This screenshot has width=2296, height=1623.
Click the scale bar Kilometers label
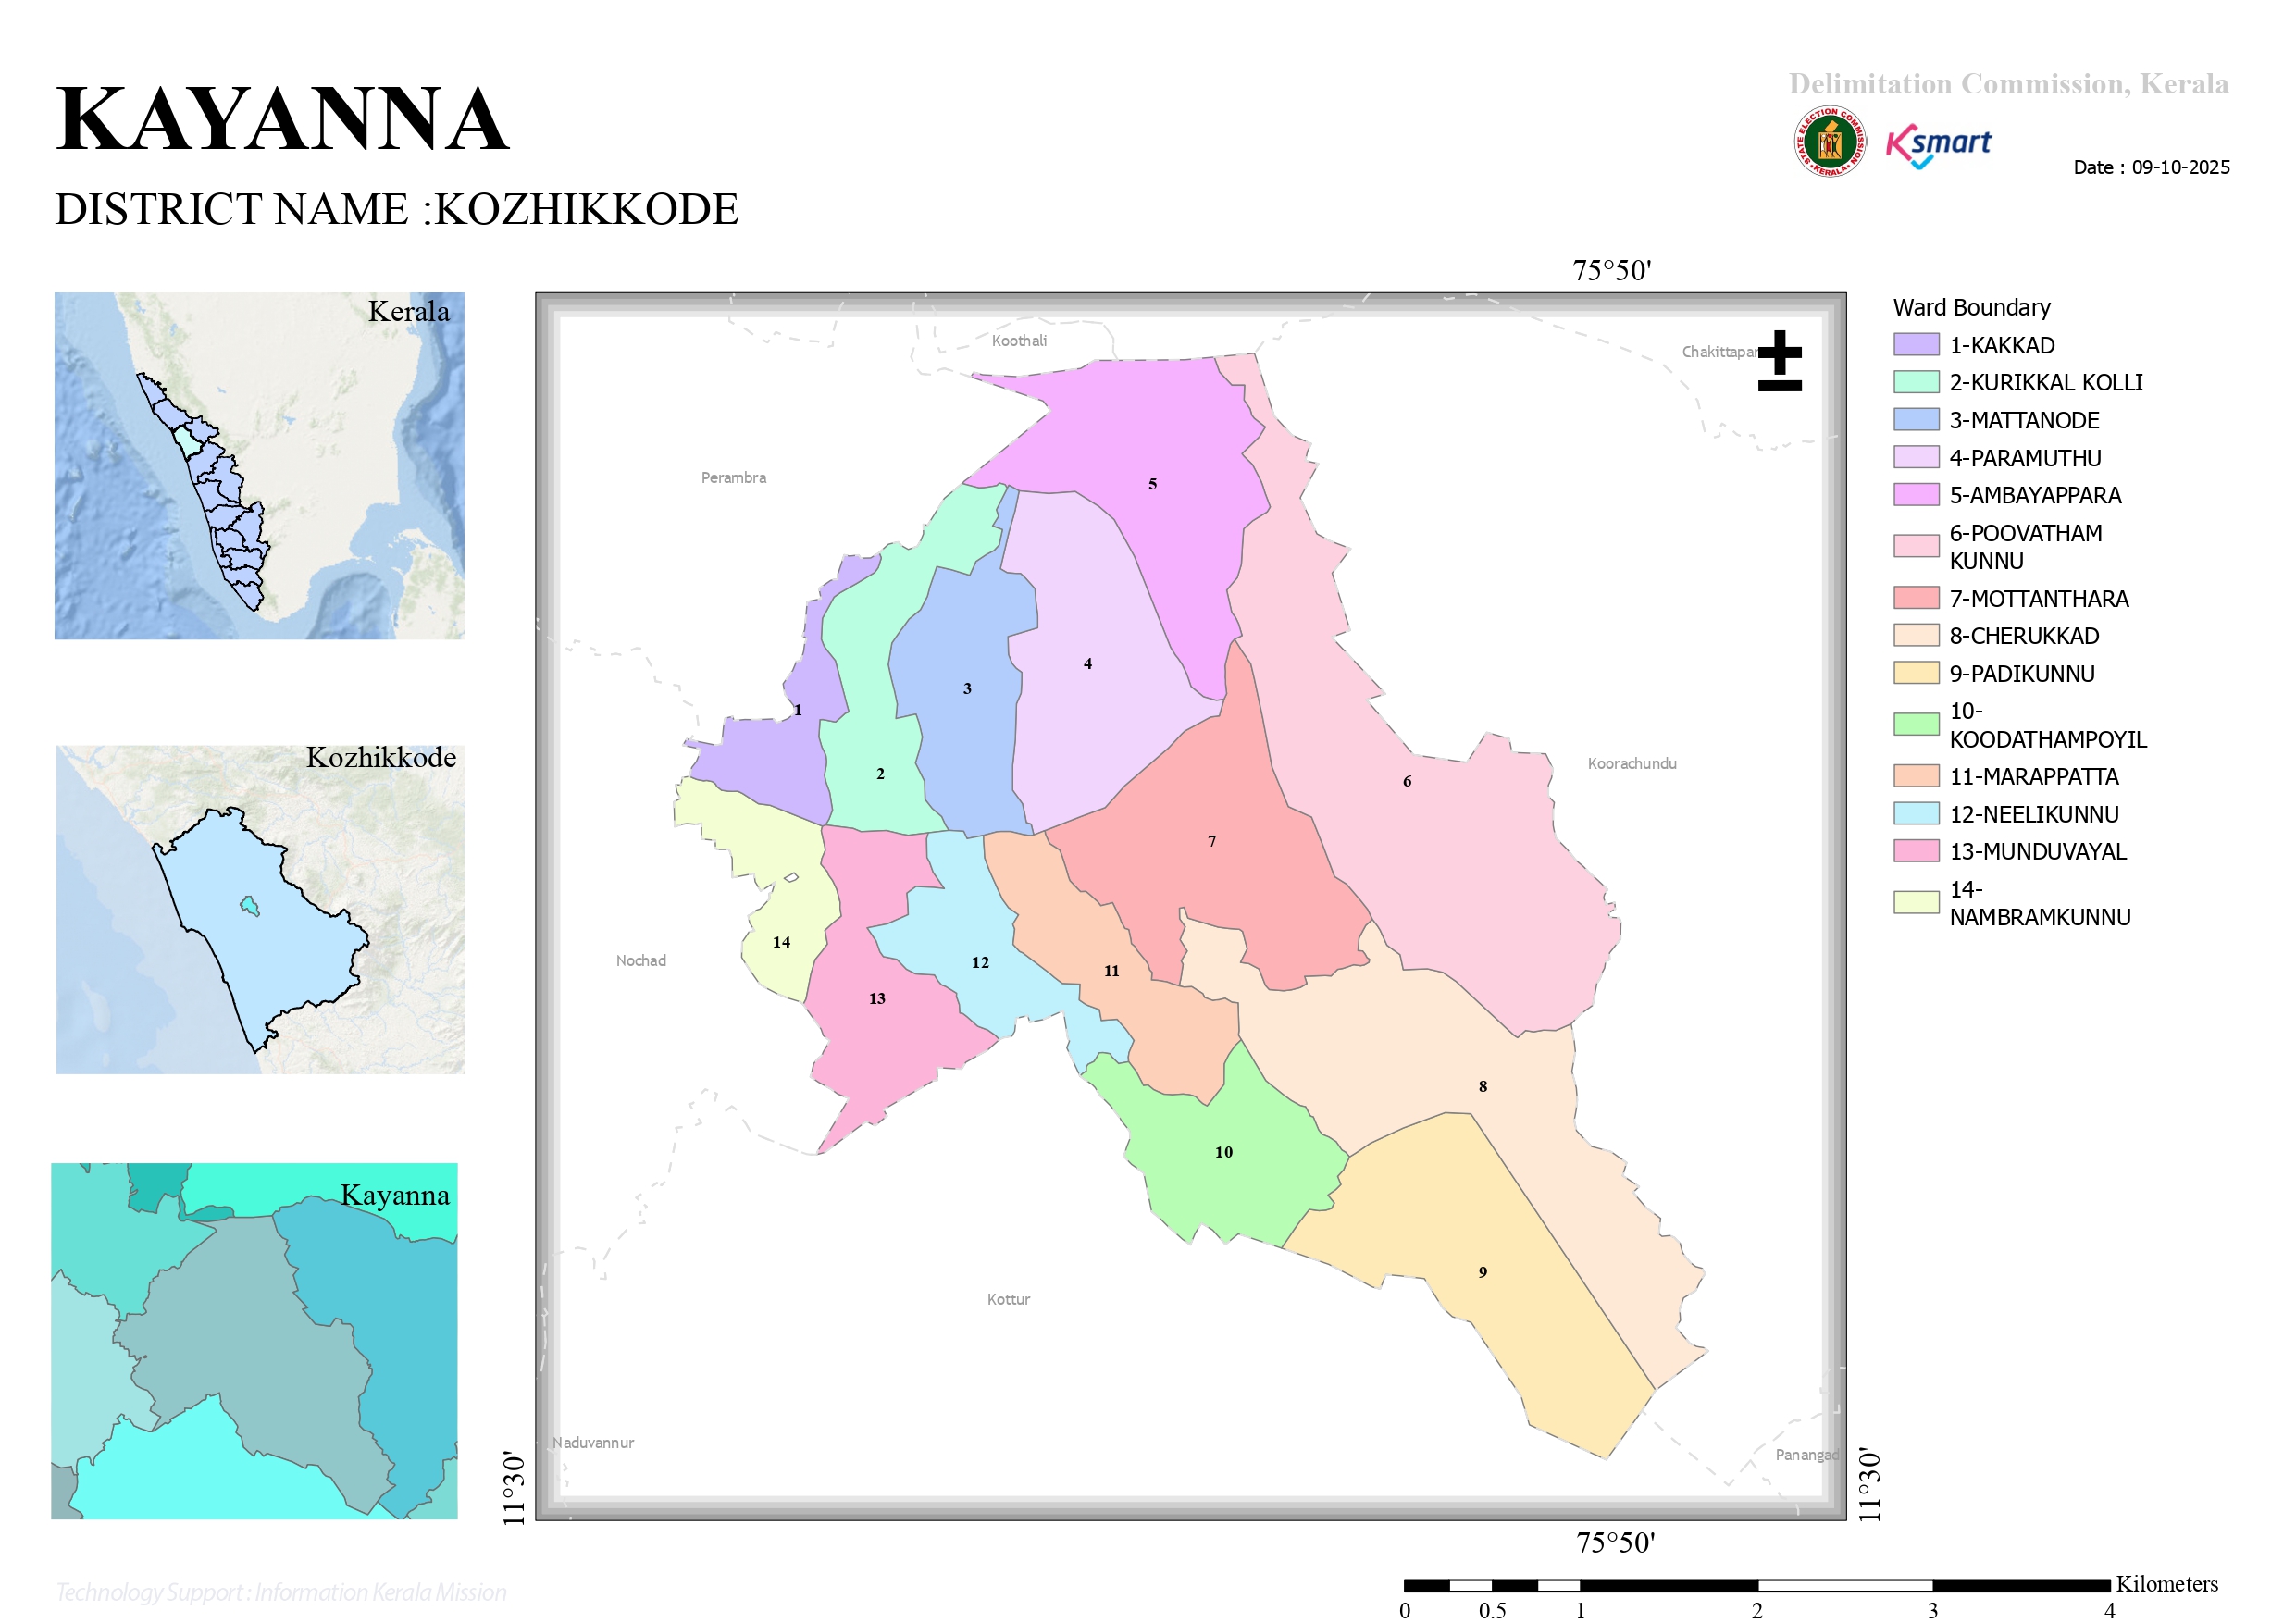(2166, 1584)
